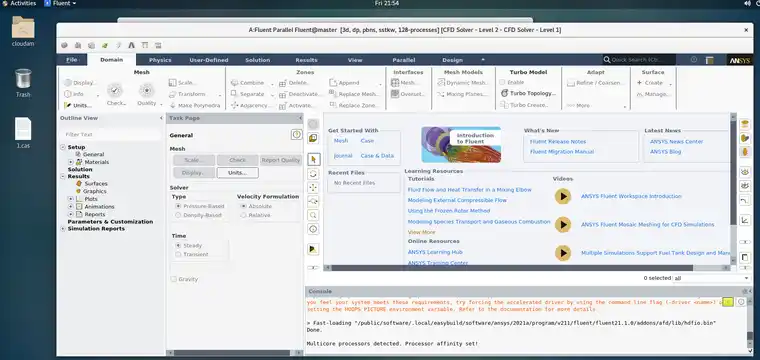Click the axes plot icon in right toolbar
Screen dimensions: 760x360
point(745,220)
